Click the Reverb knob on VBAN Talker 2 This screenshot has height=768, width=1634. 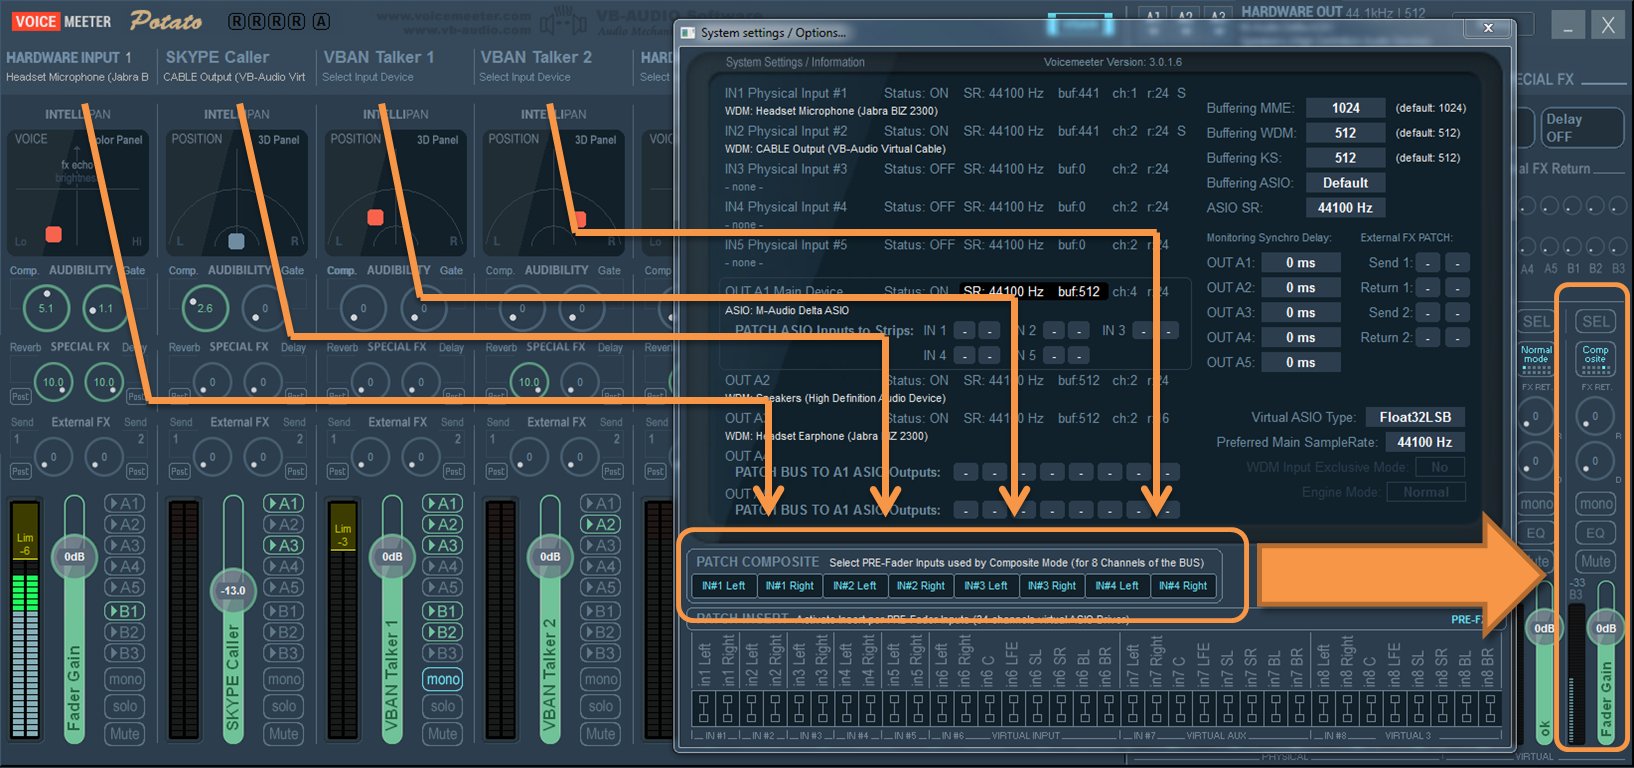(528, 381)
